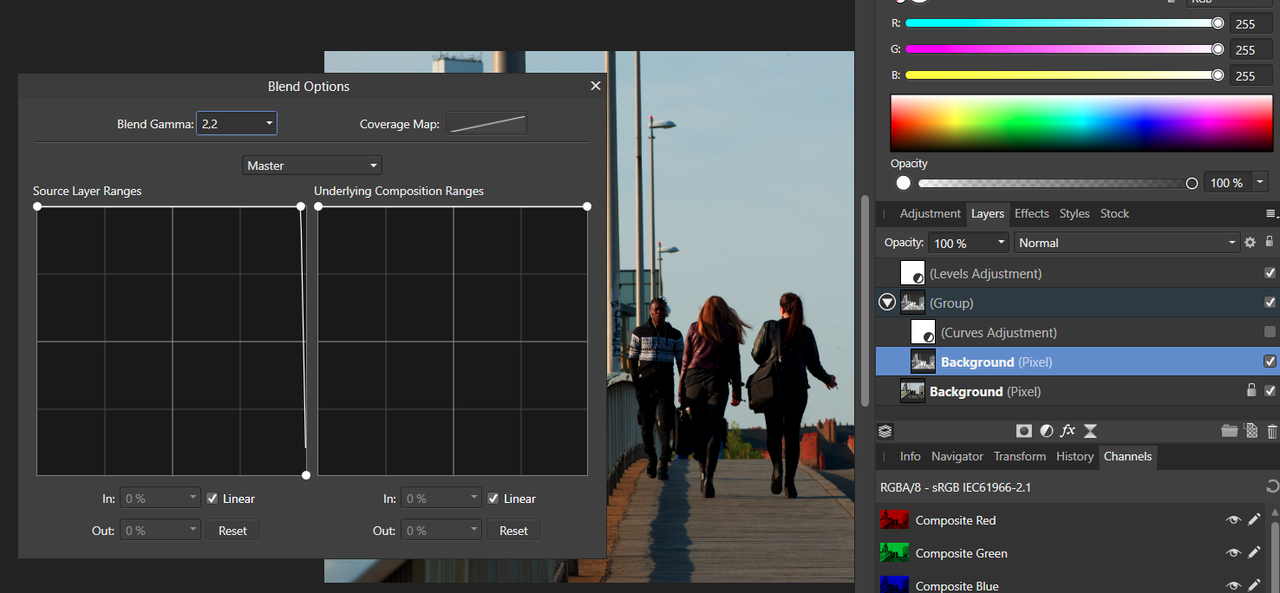The width and height of the screenshot is (1280, 593).
Task: Add a mask layer from Layers panel
Action: (1024, 431)
